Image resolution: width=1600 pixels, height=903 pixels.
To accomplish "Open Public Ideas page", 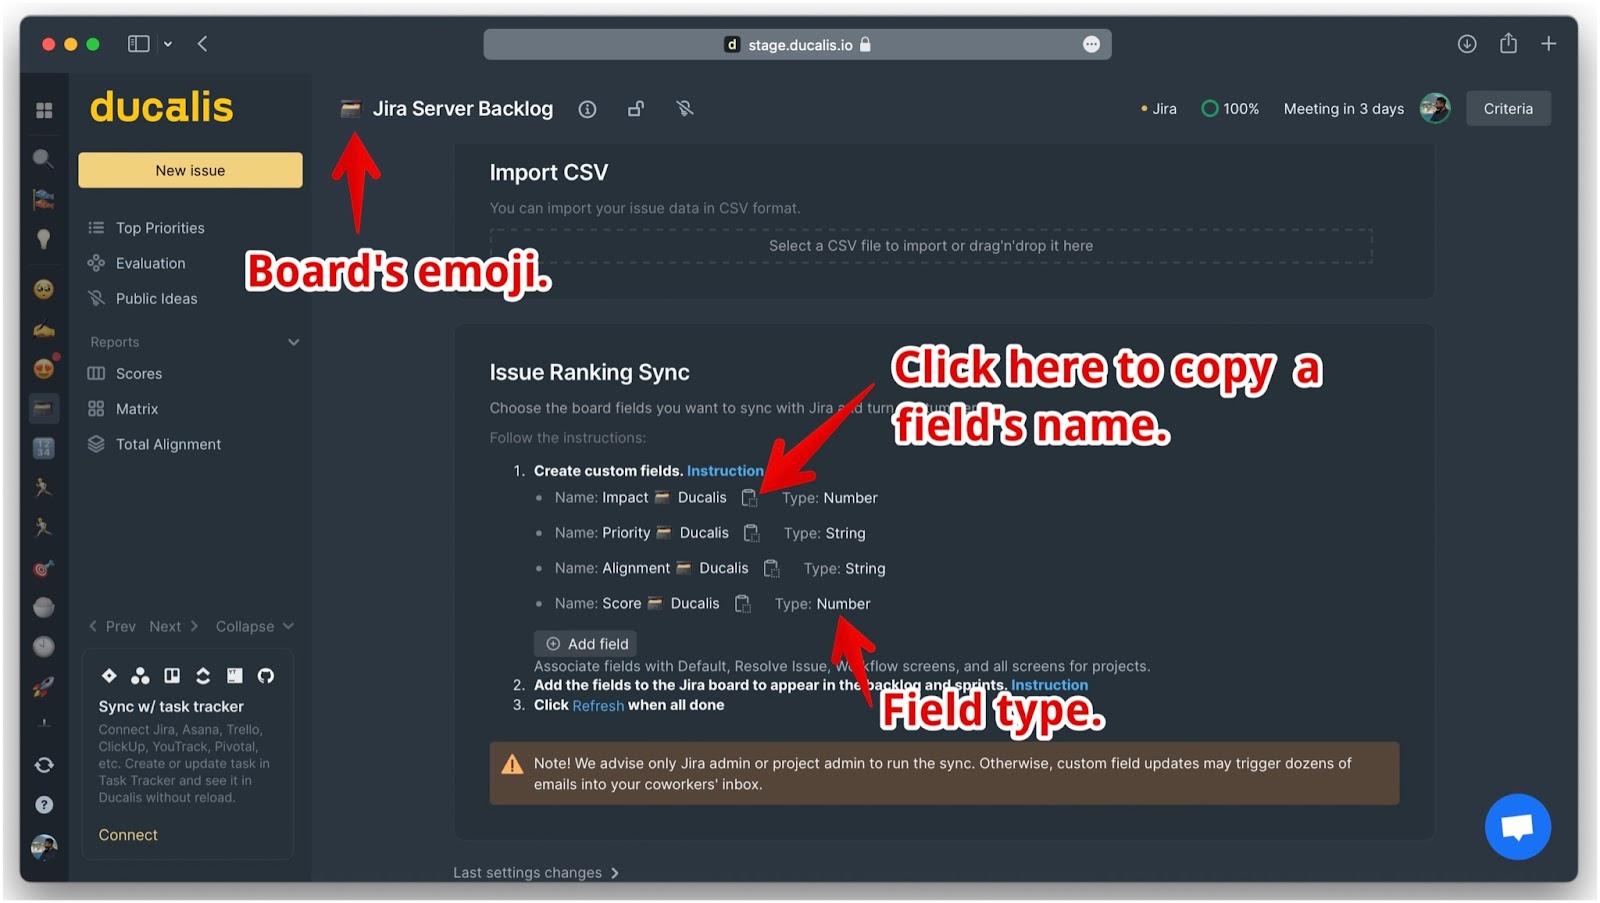I will [x=156, y=298].
